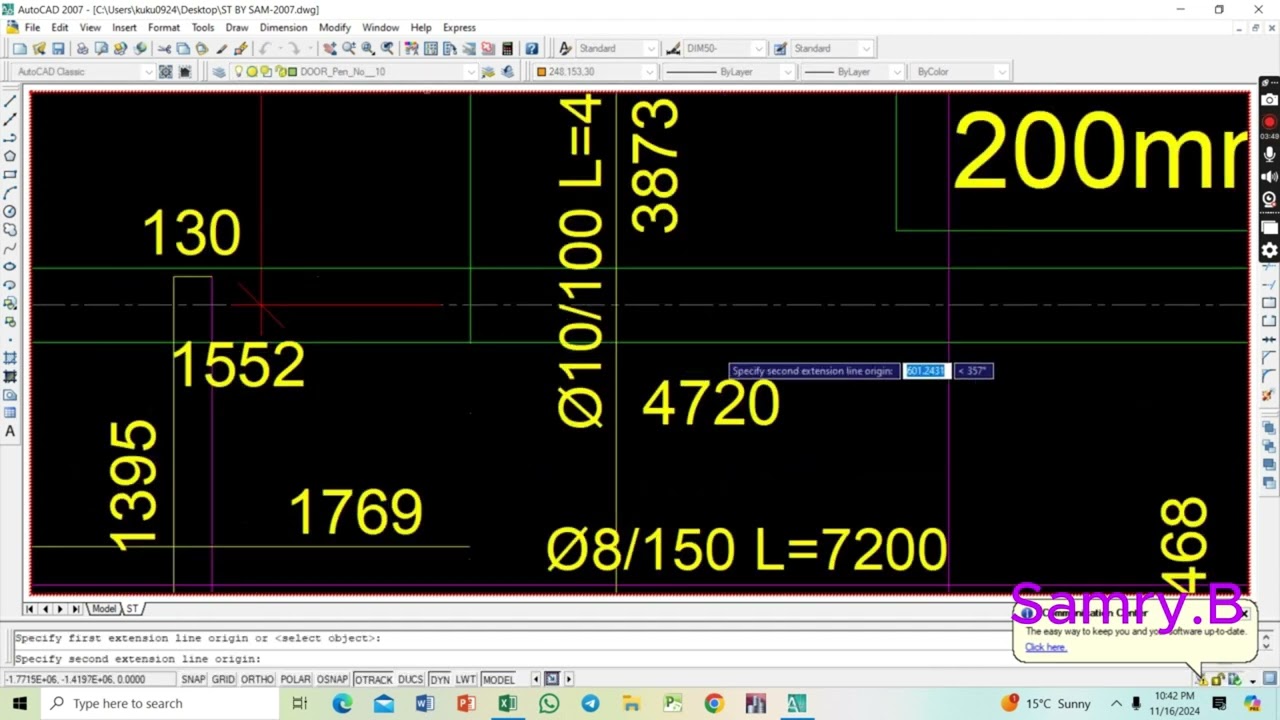Toggle SNAP mode in the status bar
Image resolution: width=1280 pixels, height=720 pixels.
[x=193, y=679]
